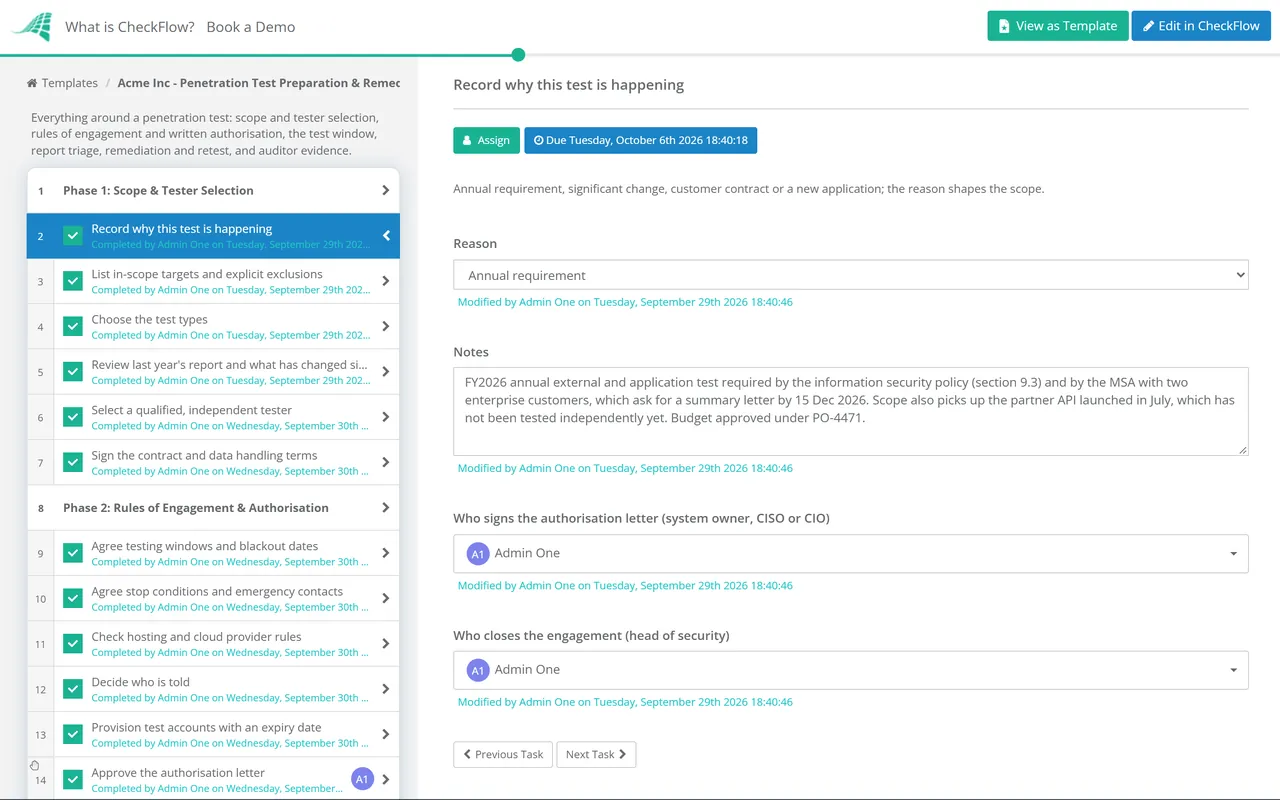Click inside the Notes text area
The image size is (1280, 800).
pos(851,411)
